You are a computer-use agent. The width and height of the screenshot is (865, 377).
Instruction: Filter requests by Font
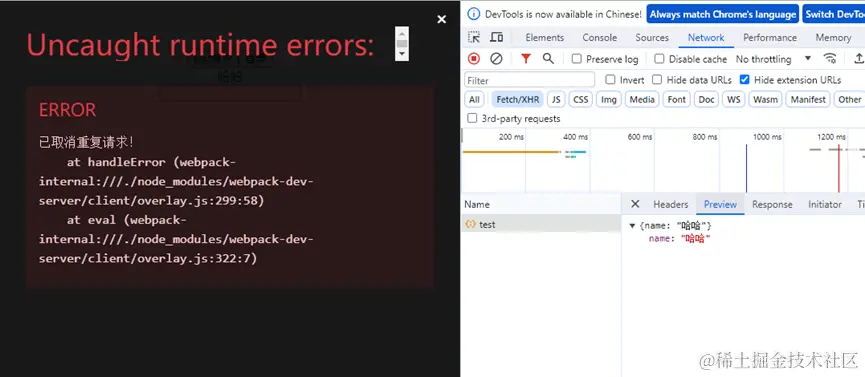pyautogui.click(x=677, y=99)
